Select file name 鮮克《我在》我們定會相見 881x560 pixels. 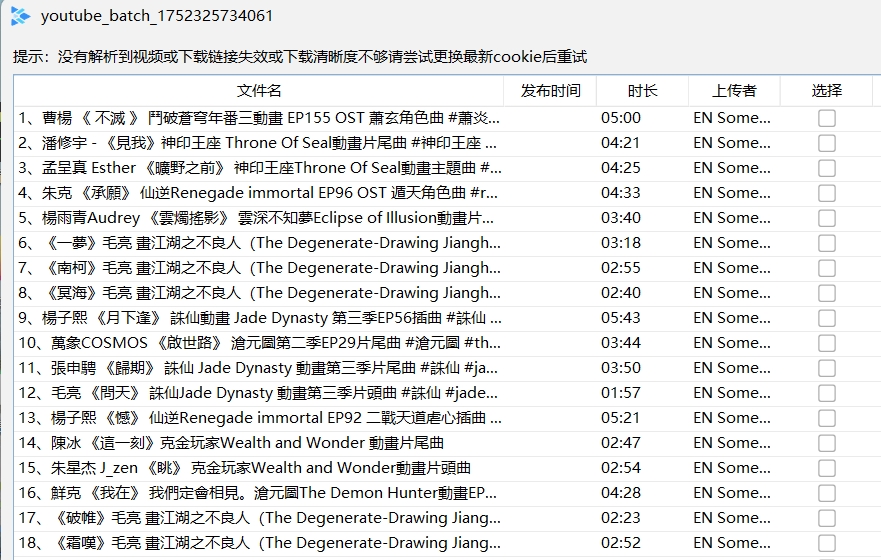pyautogui.click(x=257, y=493)
